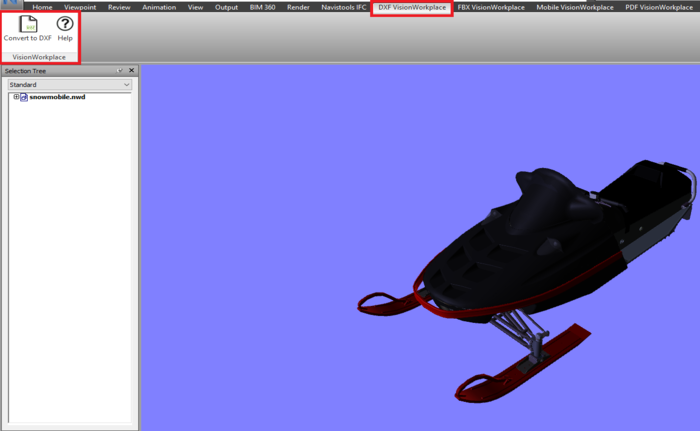Open the BIM 360 tab

coord(262,7)
